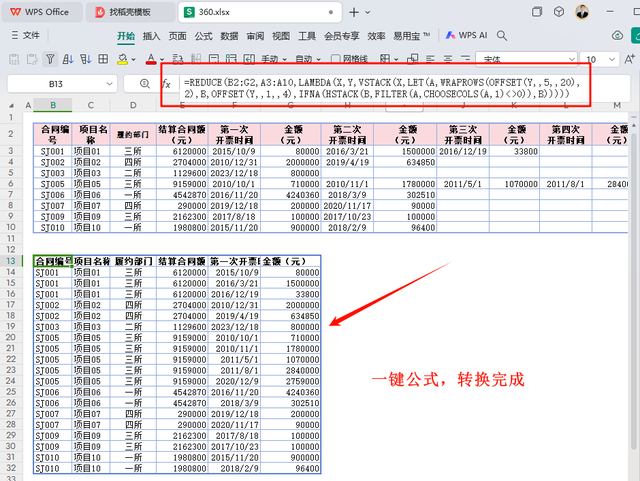Click the cube icon in the title bar
640x481 pixels.
point(559,12)
